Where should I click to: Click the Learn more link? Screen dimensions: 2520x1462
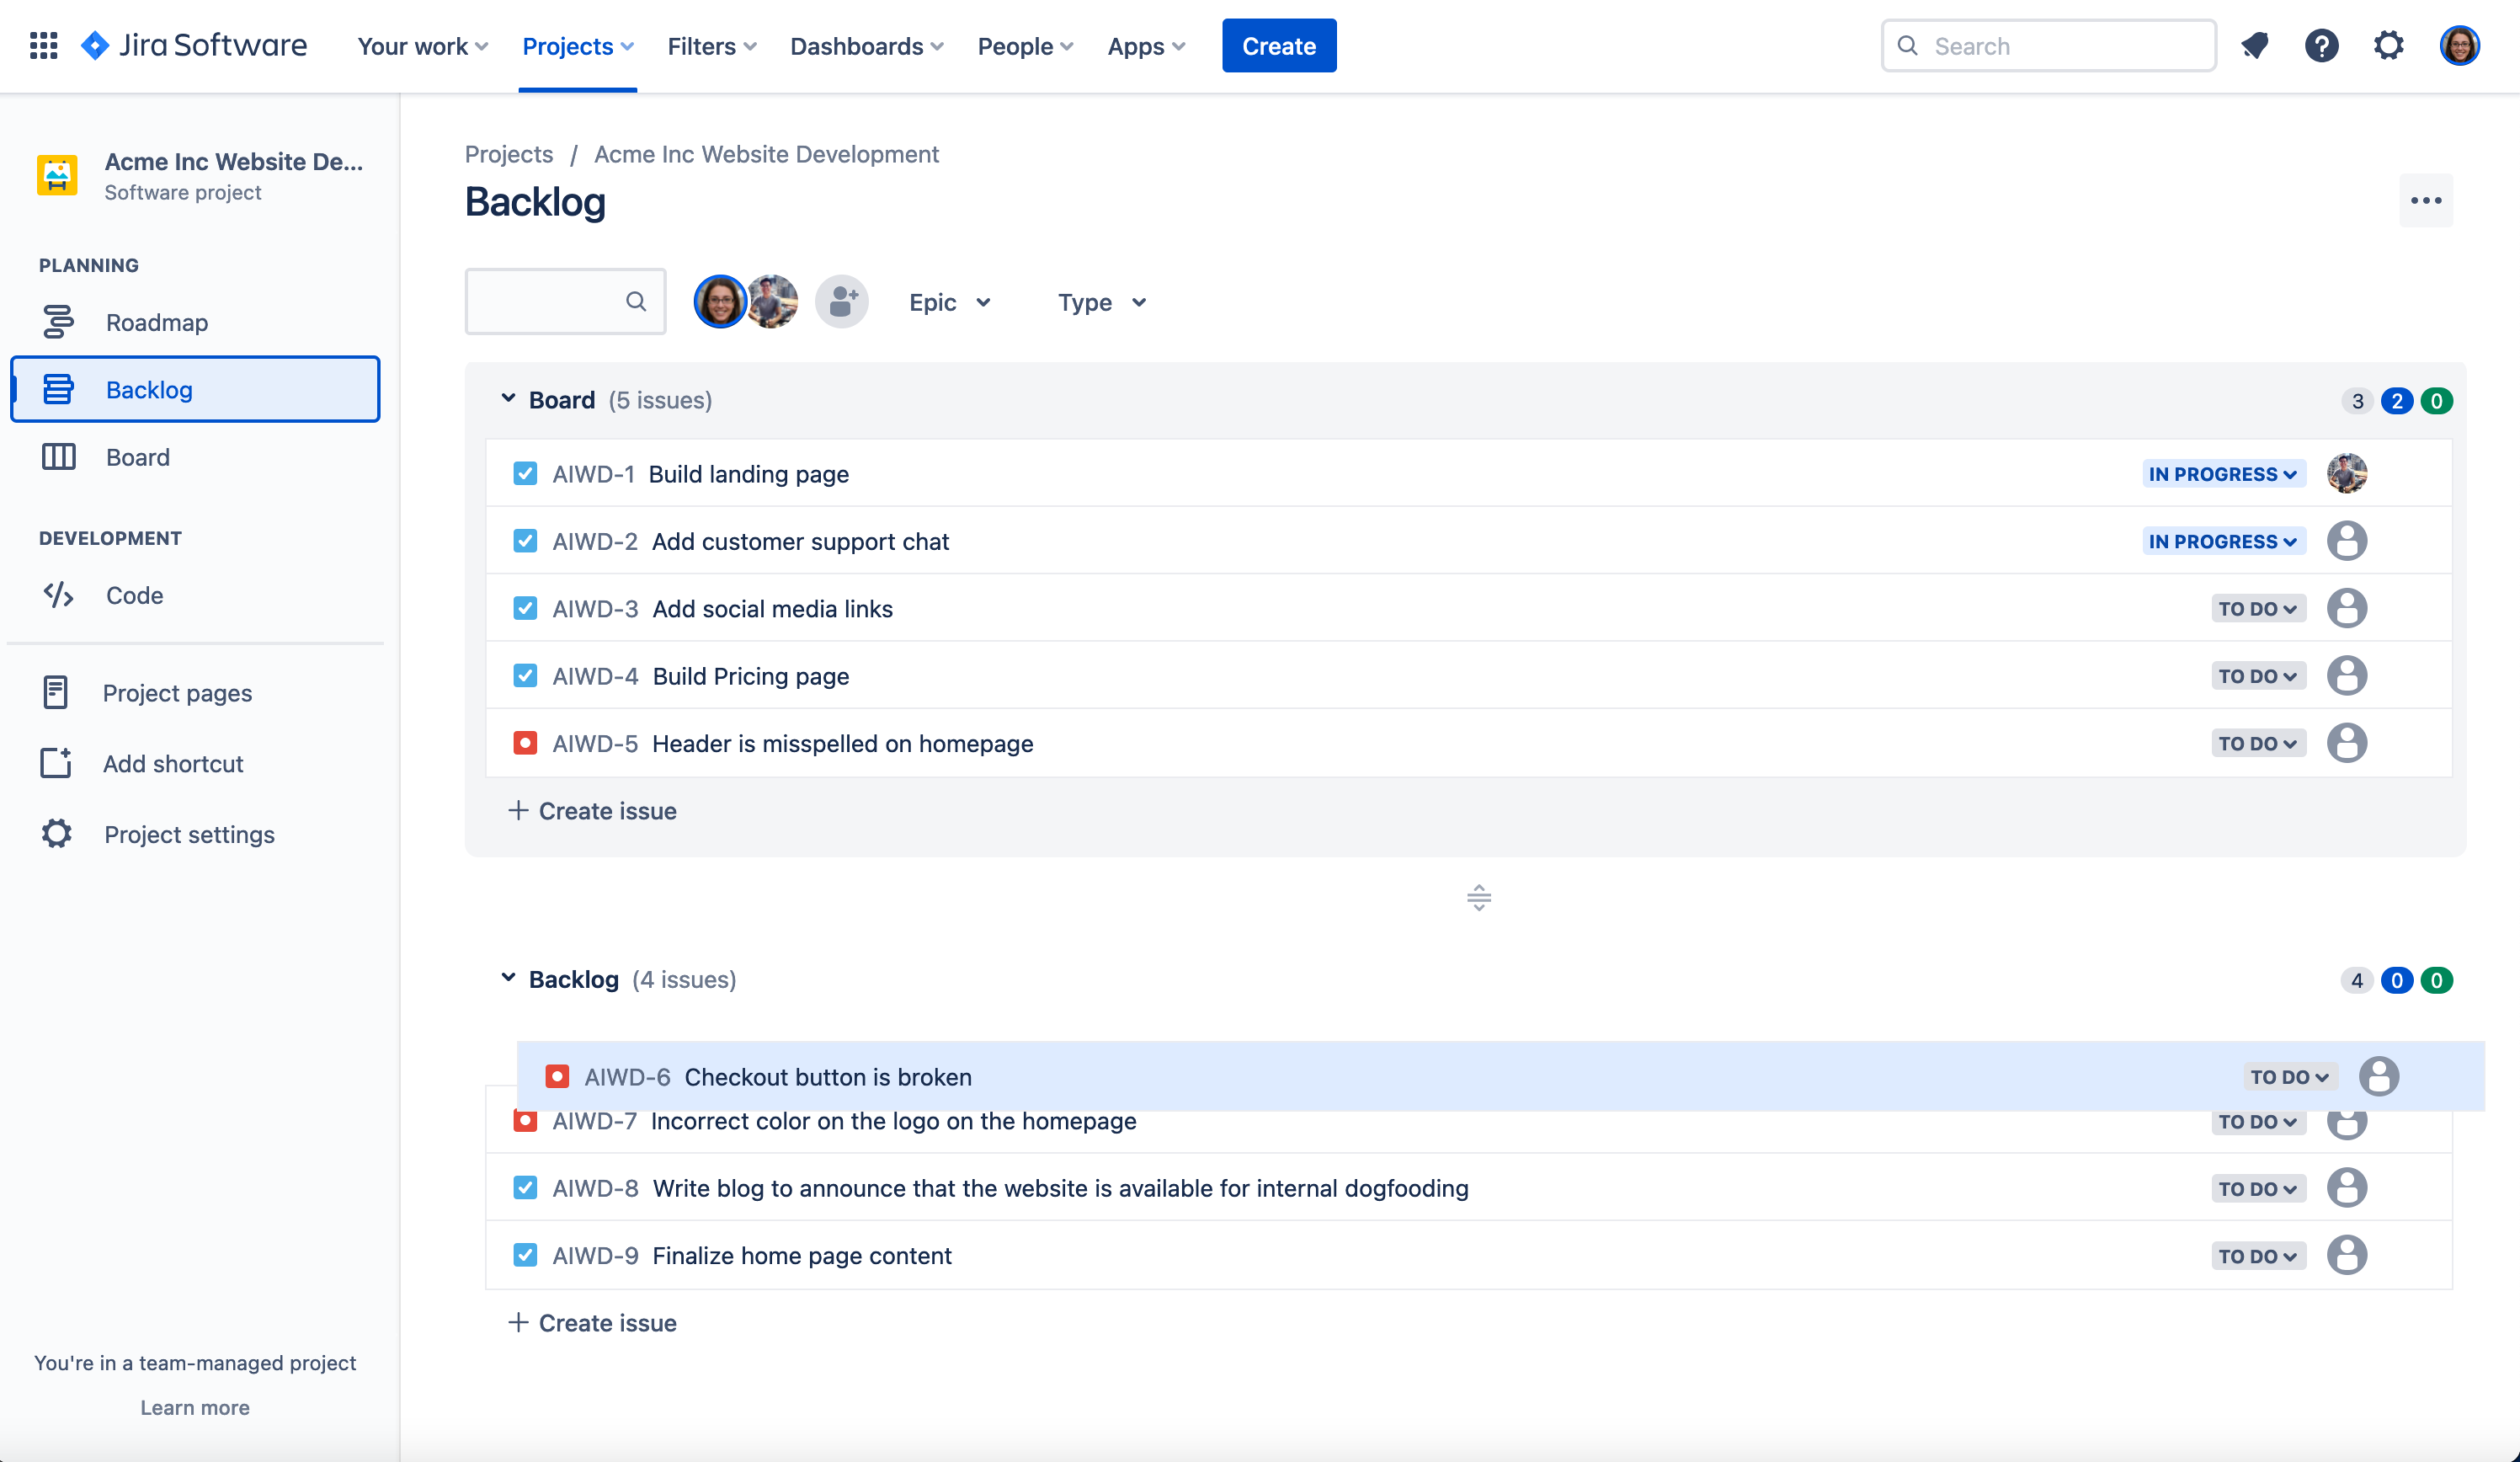[x=195, y=1407]
